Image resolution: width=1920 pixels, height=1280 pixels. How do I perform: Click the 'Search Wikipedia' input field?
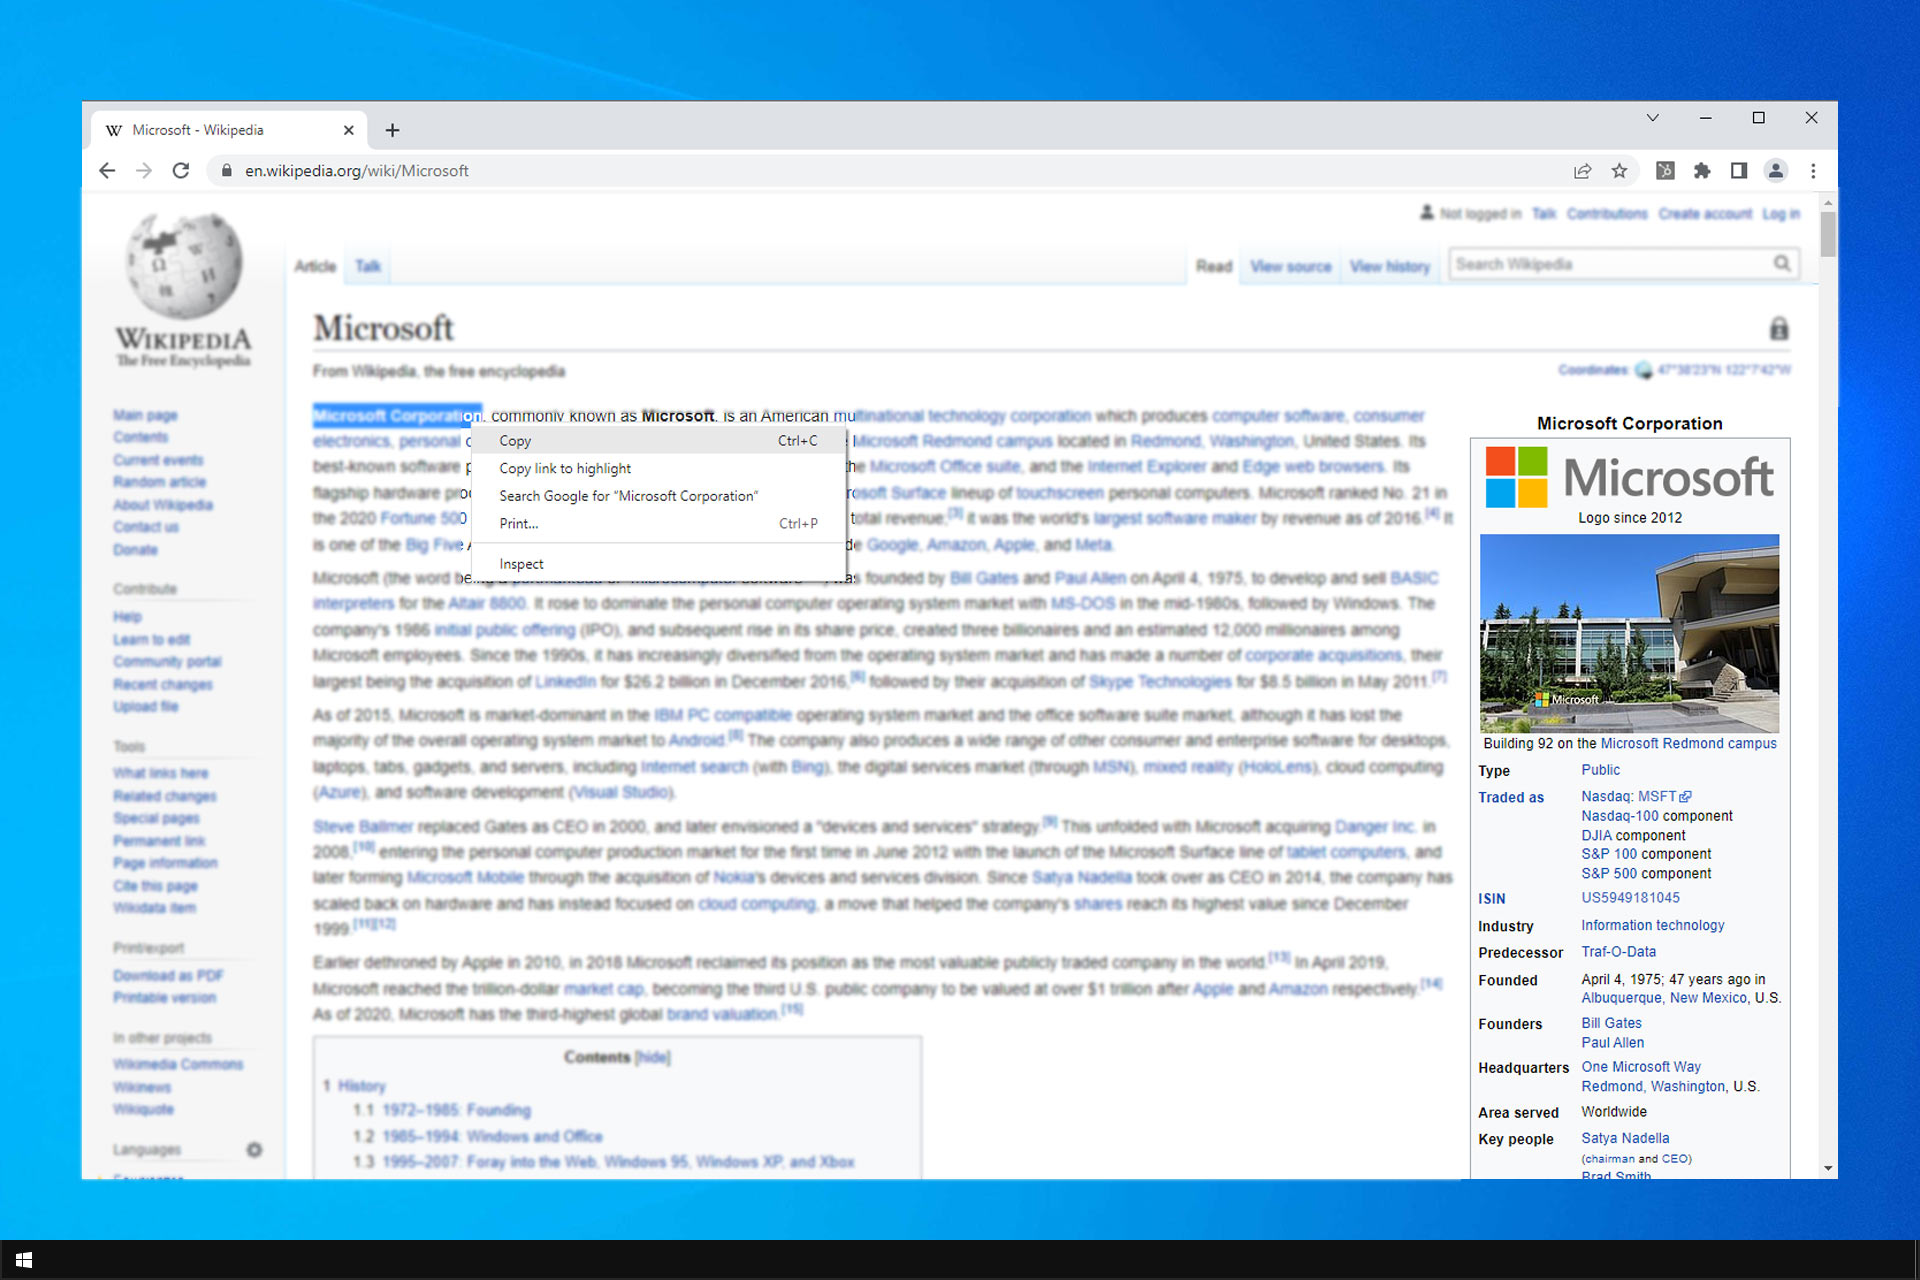[x=1611, y=264]
